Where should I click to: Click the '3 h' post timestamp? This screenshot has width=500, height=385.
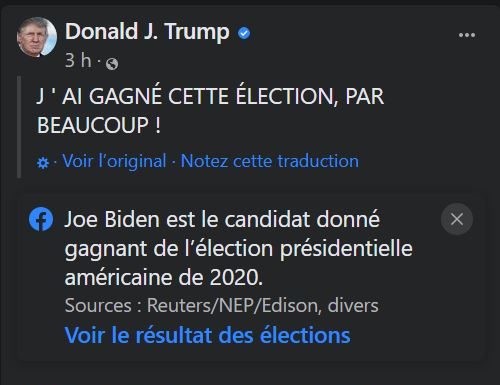(78, 61)
